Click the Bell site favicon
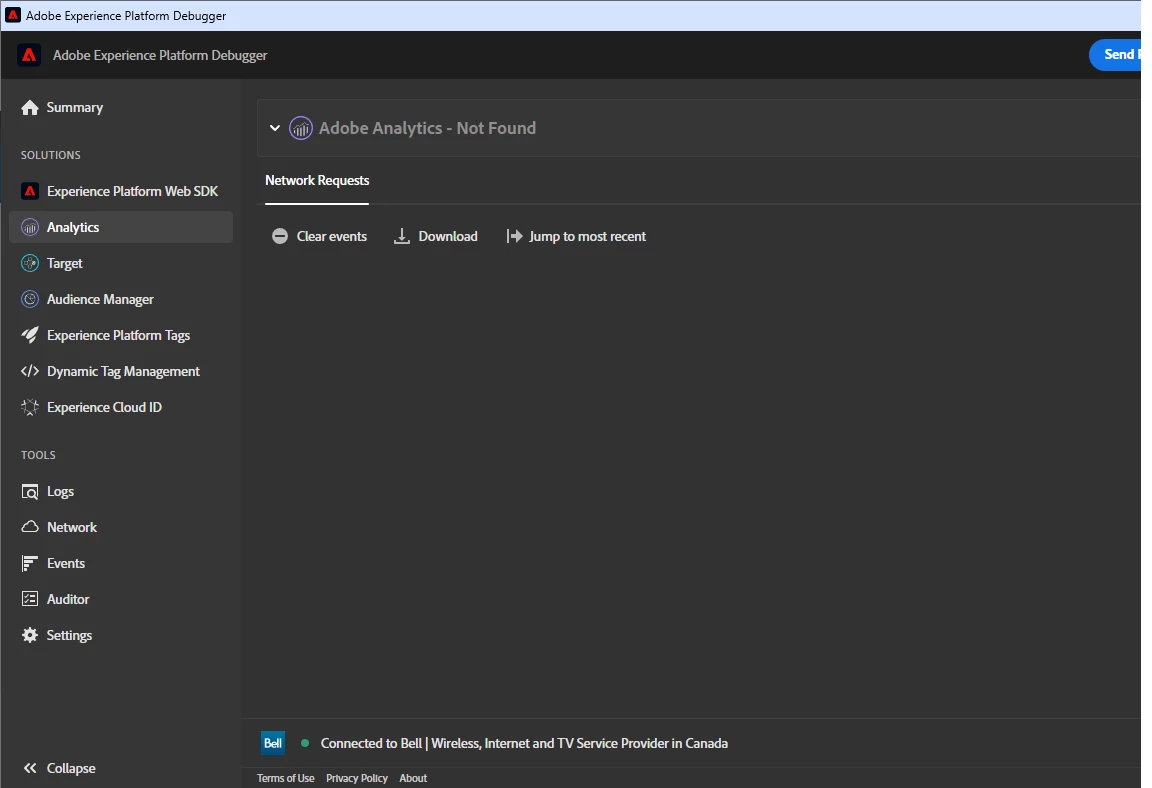 point(273,743)
